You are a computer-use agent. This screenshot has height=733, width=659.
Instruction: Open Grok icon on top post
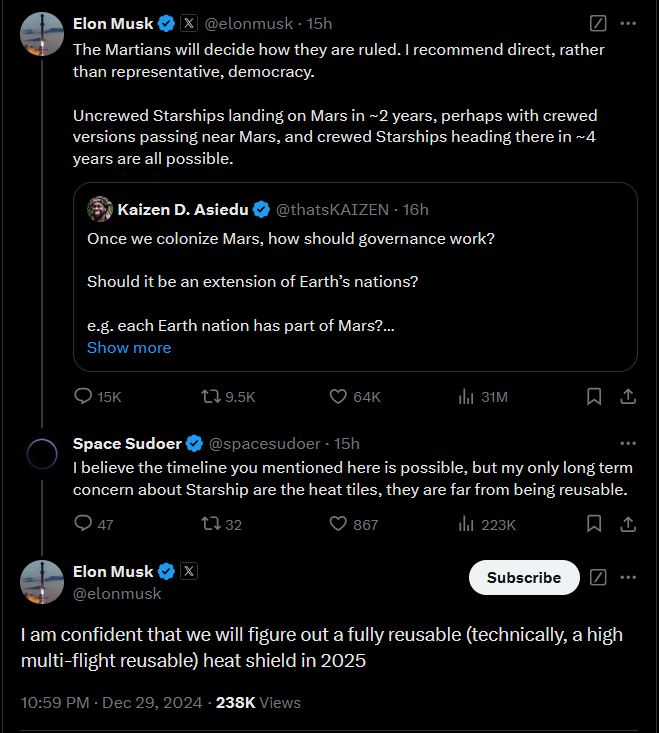tap(597, 22)
